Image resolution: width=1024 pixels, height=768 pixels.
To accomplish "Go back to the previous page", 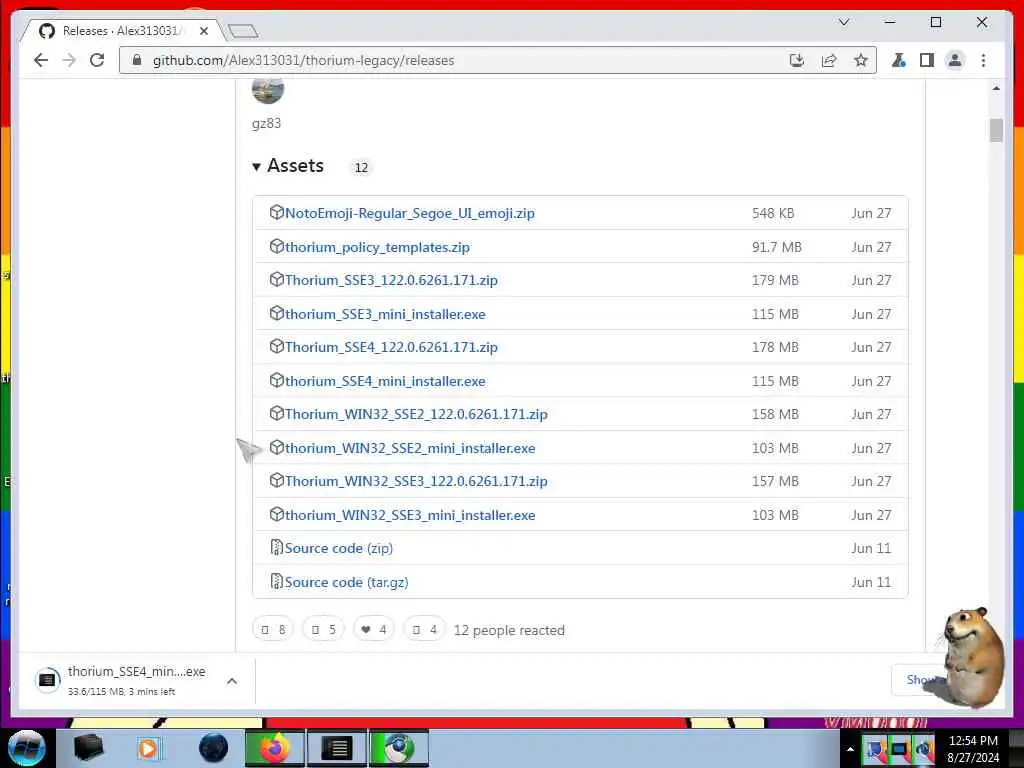I will click(x=40, y=60).
